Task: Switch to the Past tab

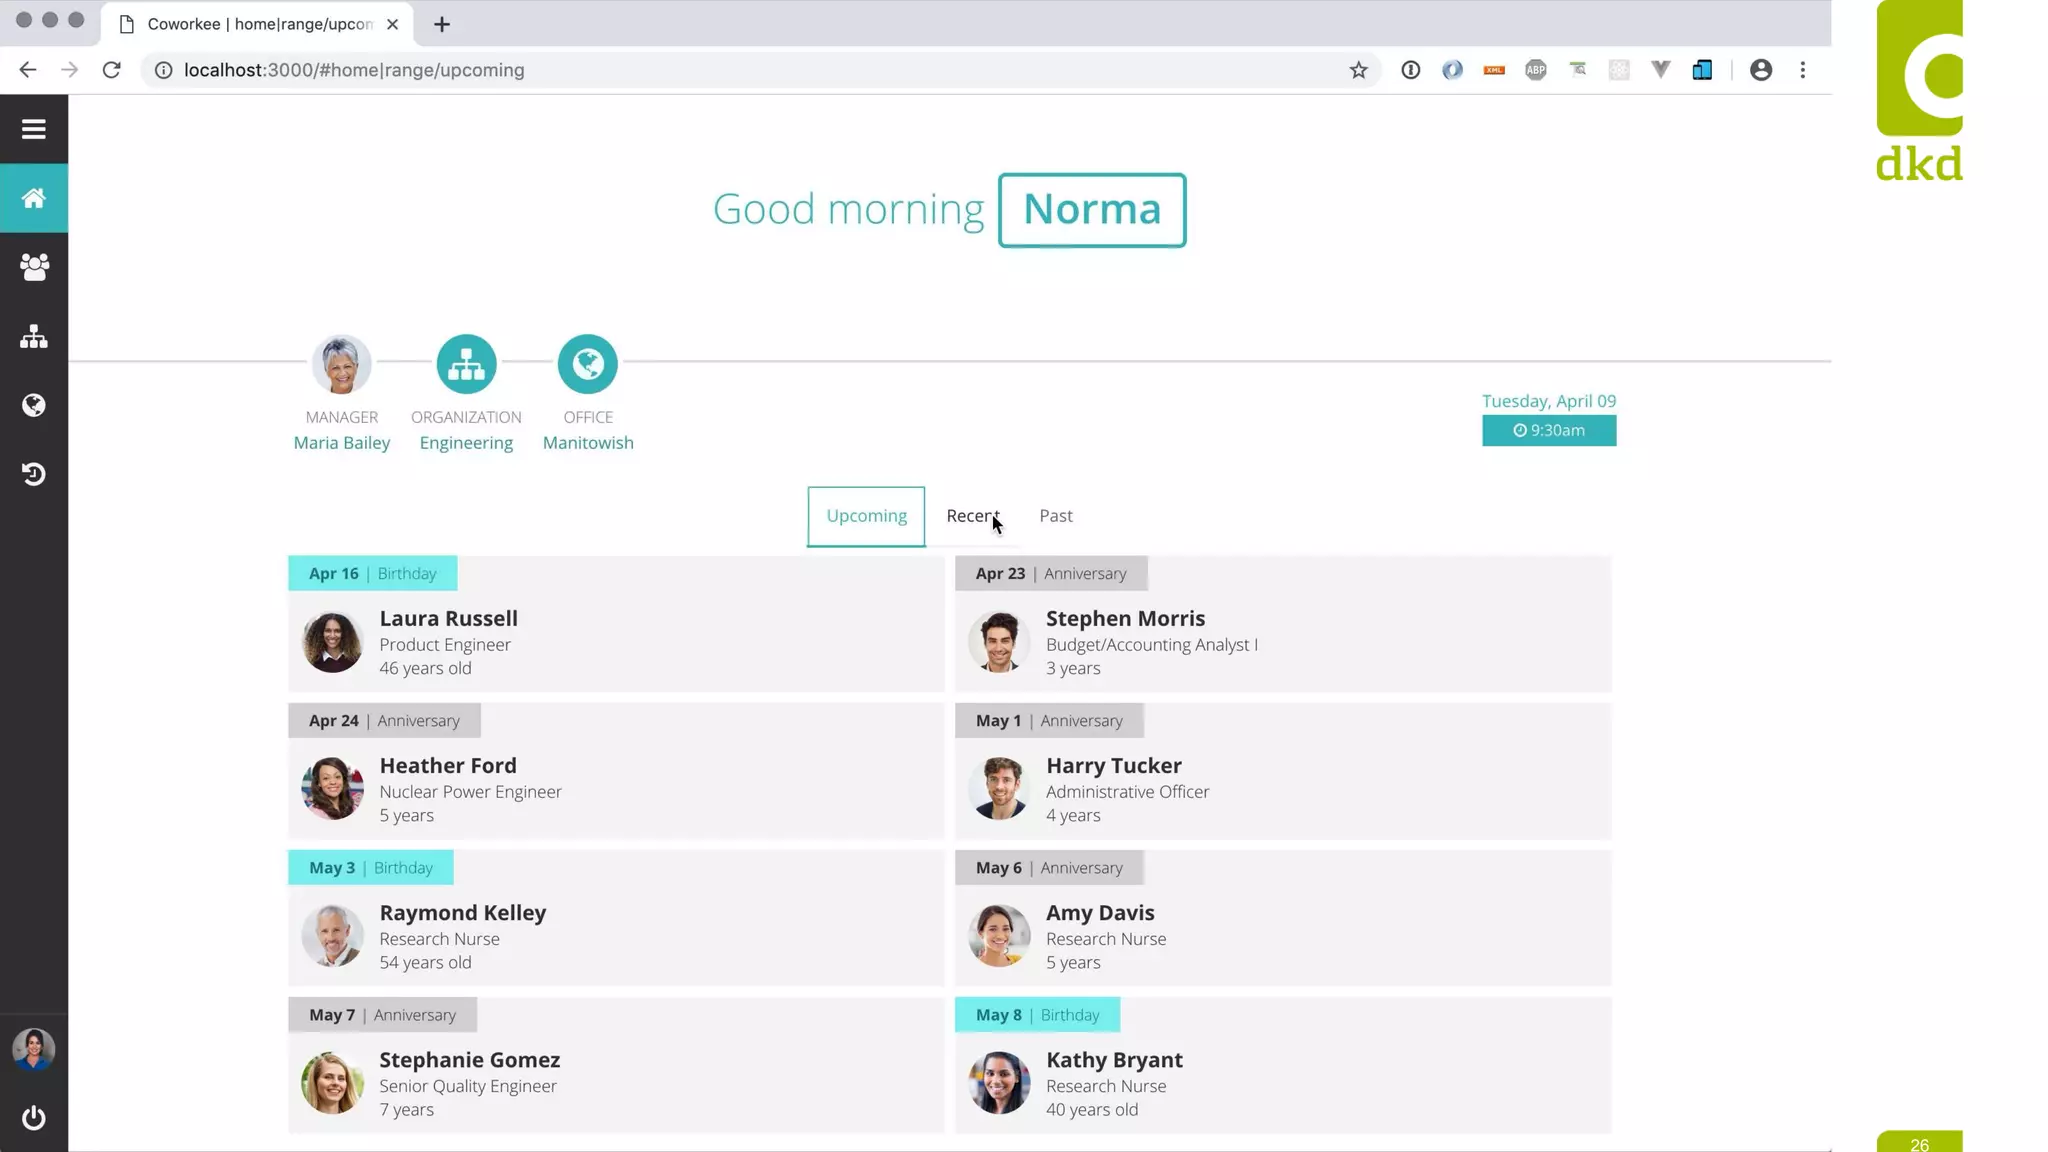Action: [x=1055, y=516]
